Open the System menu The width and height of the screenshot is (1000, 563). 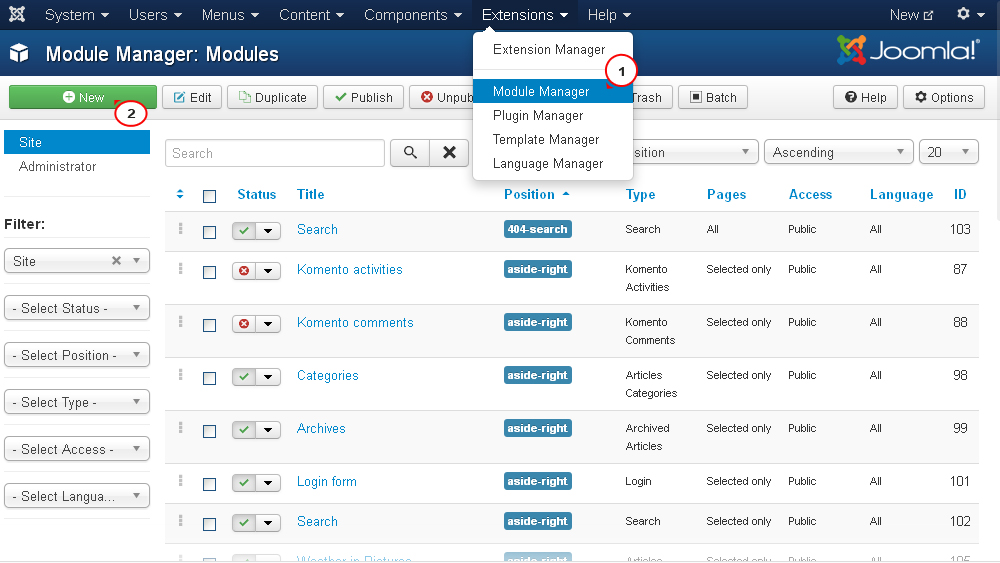click(x=77, y=15)
